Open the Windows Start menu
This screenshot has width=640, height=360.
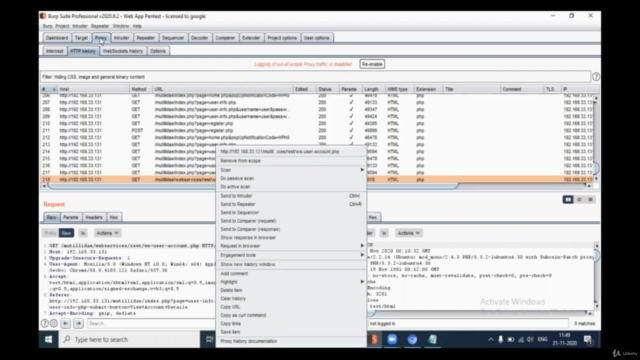pos(49,339)
